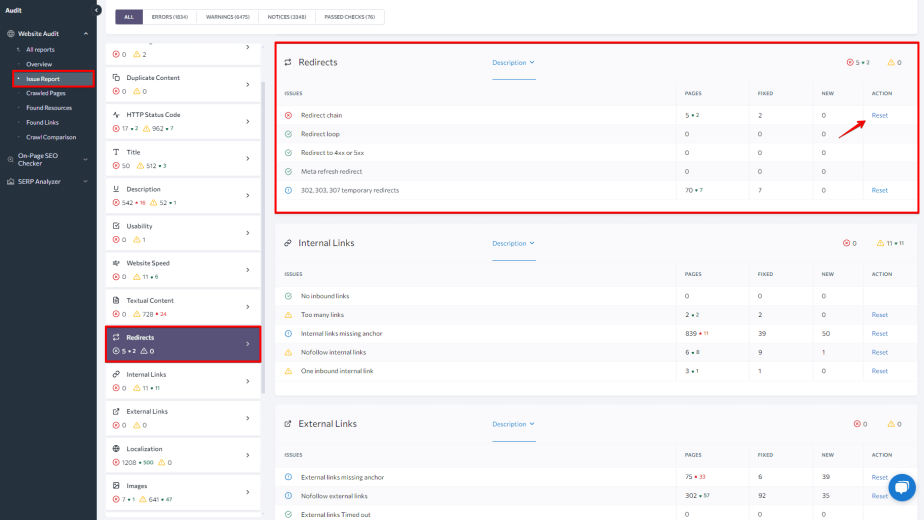Open Duplicate Content via its chevron
924x520 pixels.
248,84
